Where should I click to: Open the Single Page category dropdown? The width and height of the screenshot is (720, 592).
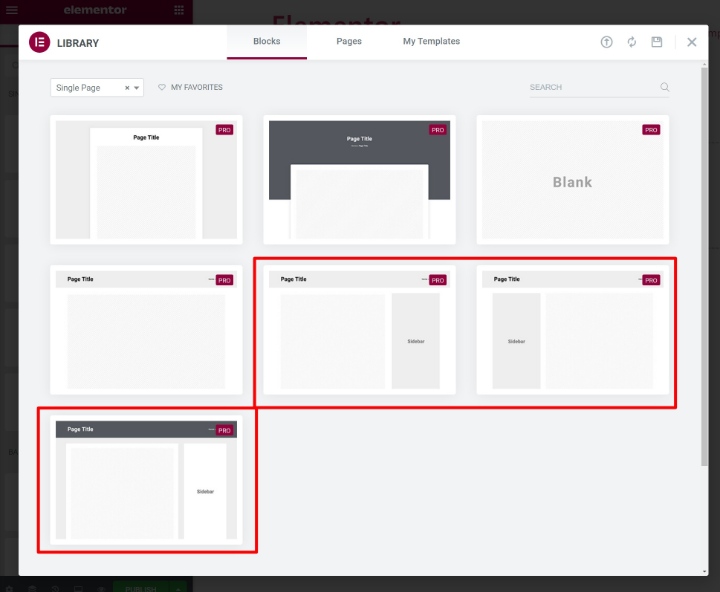tap(97, 88)
